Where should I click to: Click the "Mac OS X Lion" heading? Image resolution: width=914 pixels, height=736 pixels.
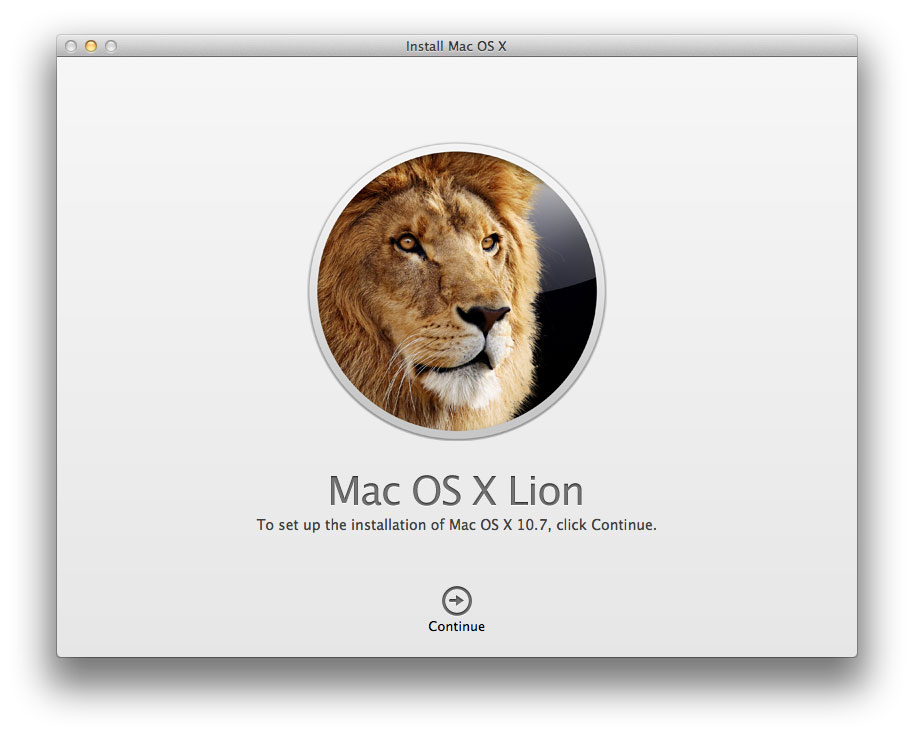pyautogui.click(x=456, y=491)
